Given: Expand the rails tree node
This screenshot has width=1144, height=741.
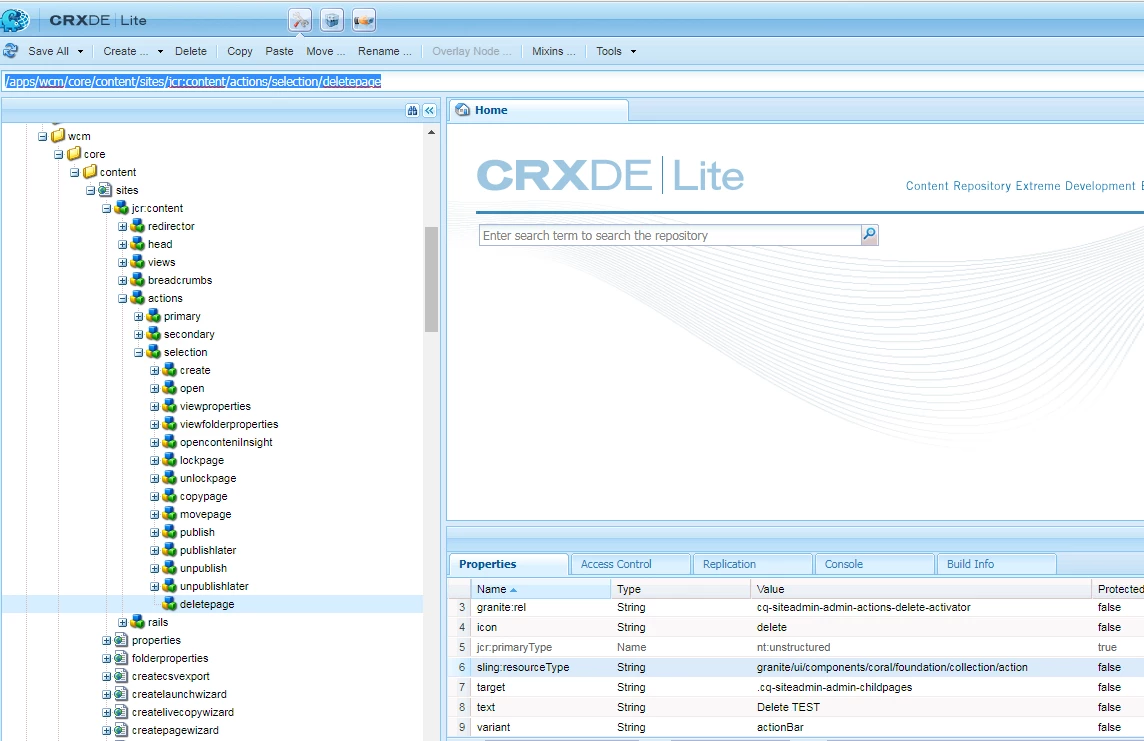Looking at the screenshot, I should 123,622.
